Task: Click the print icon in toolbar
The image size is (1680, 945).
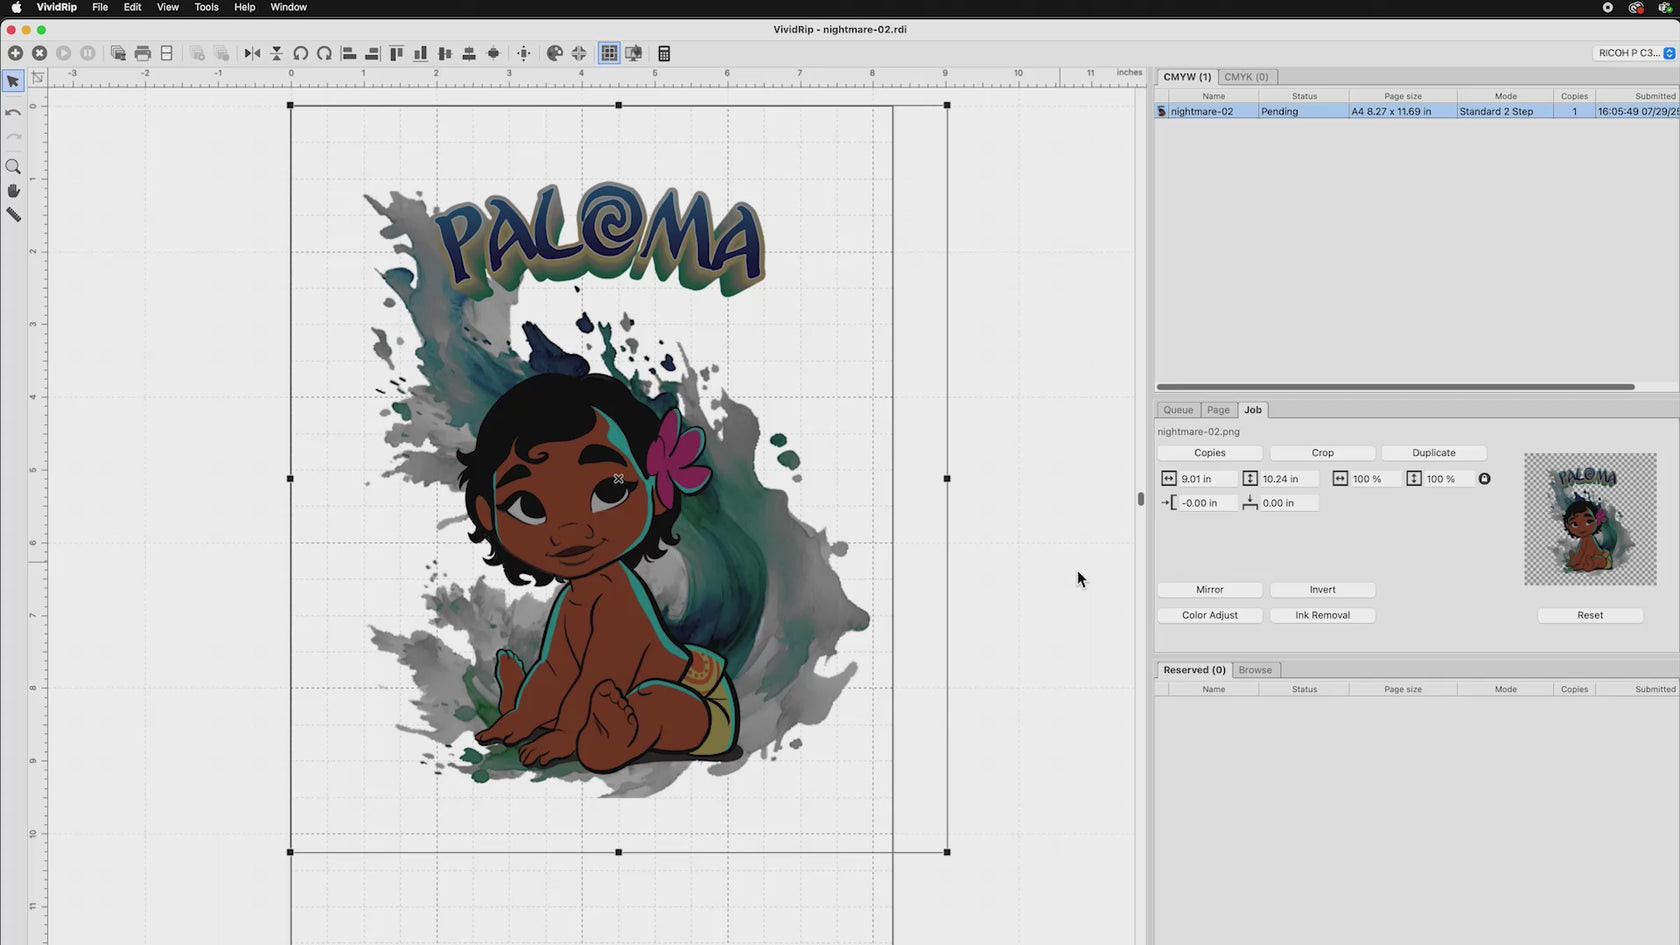Action: (x=143, y=53)
